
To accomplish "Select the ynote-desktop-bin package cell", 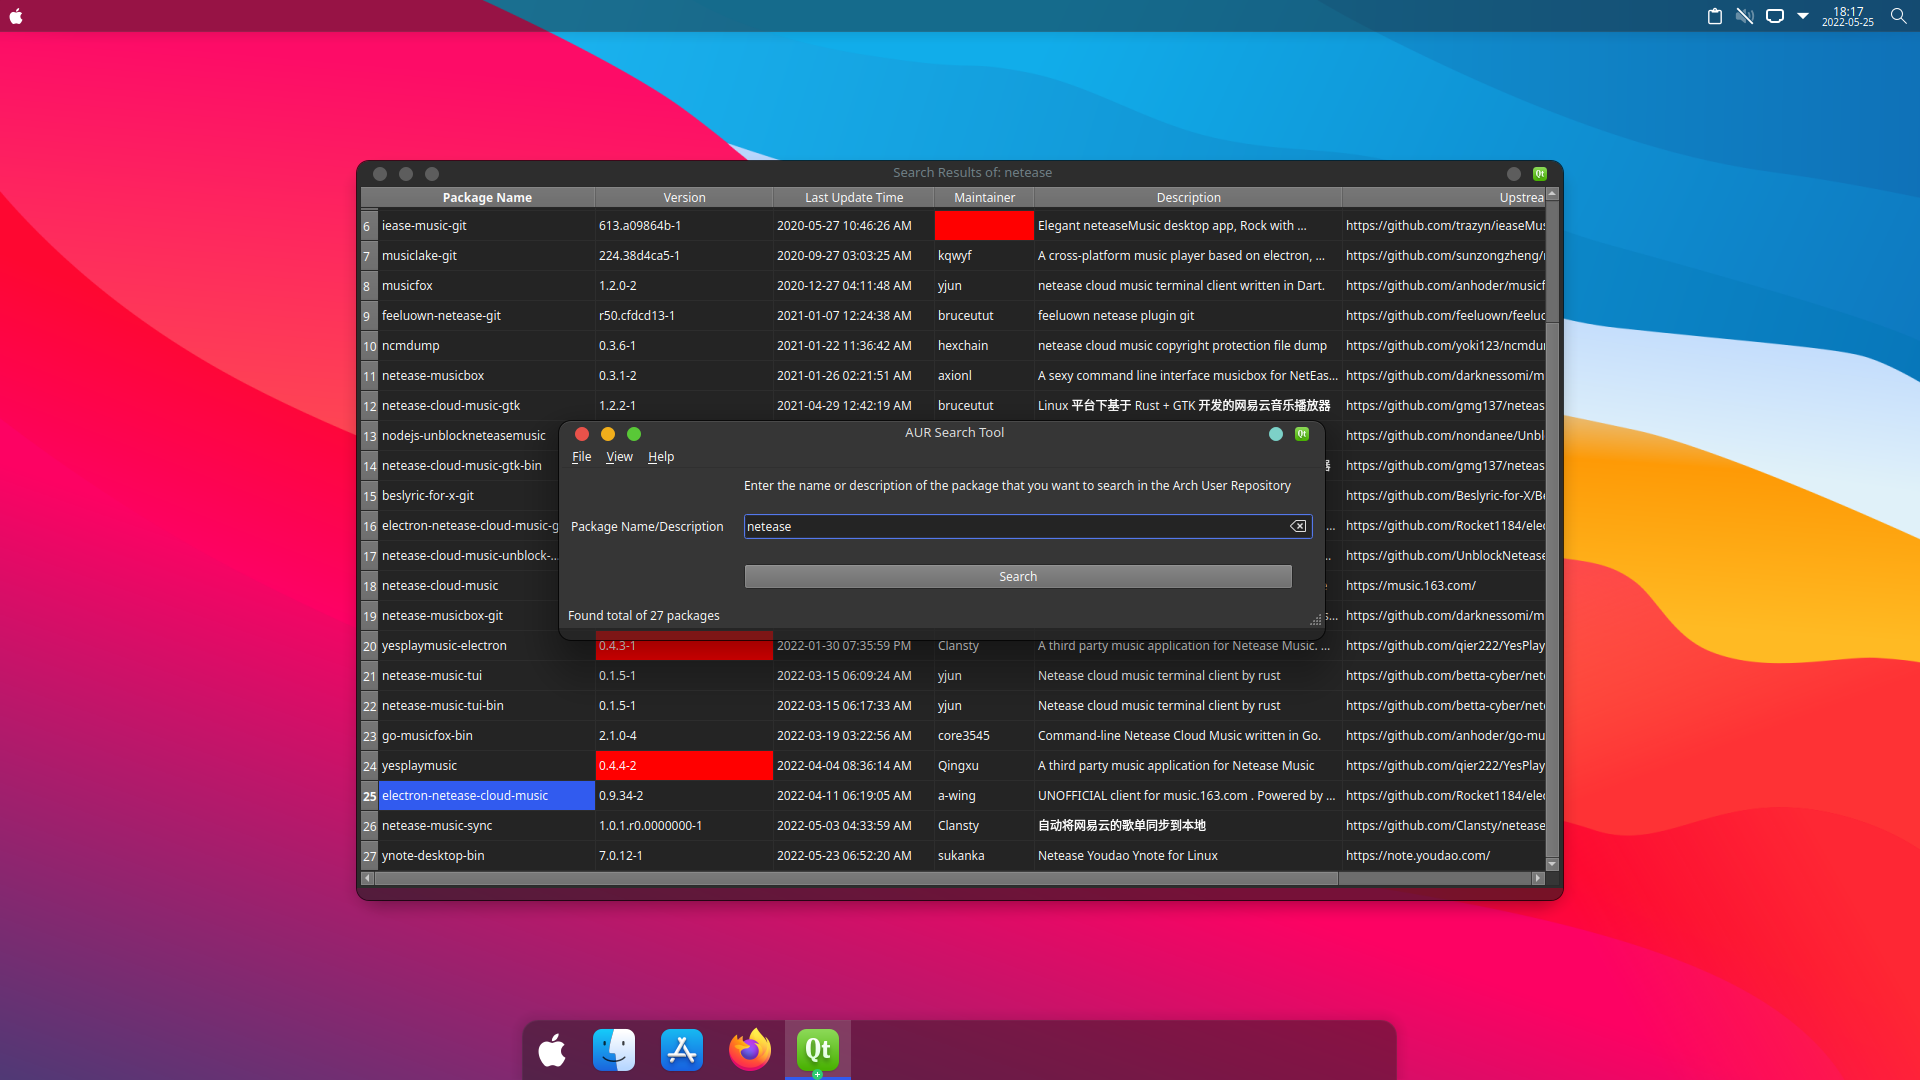I will [487, 856].
